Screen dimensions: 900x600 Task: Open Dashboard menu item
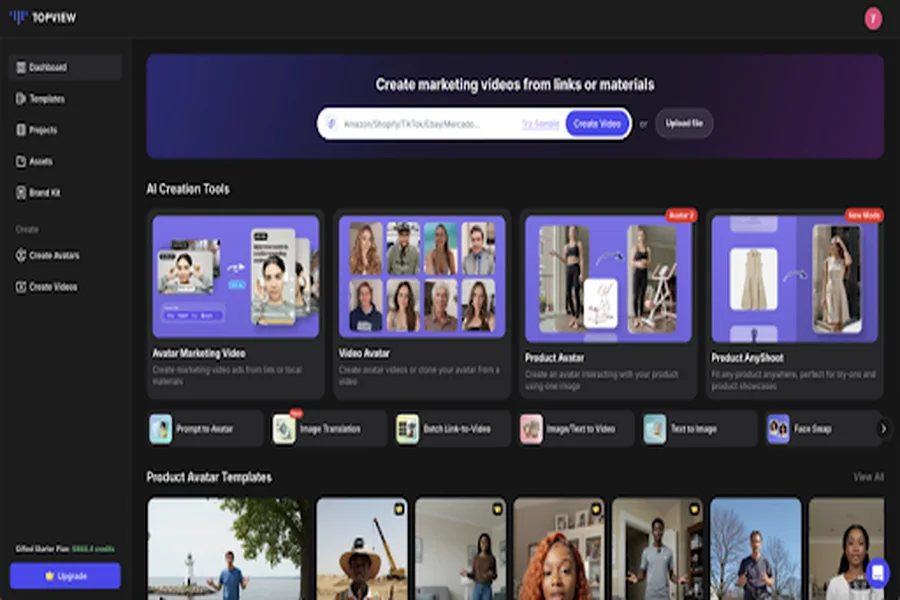(x=65, y=68)
